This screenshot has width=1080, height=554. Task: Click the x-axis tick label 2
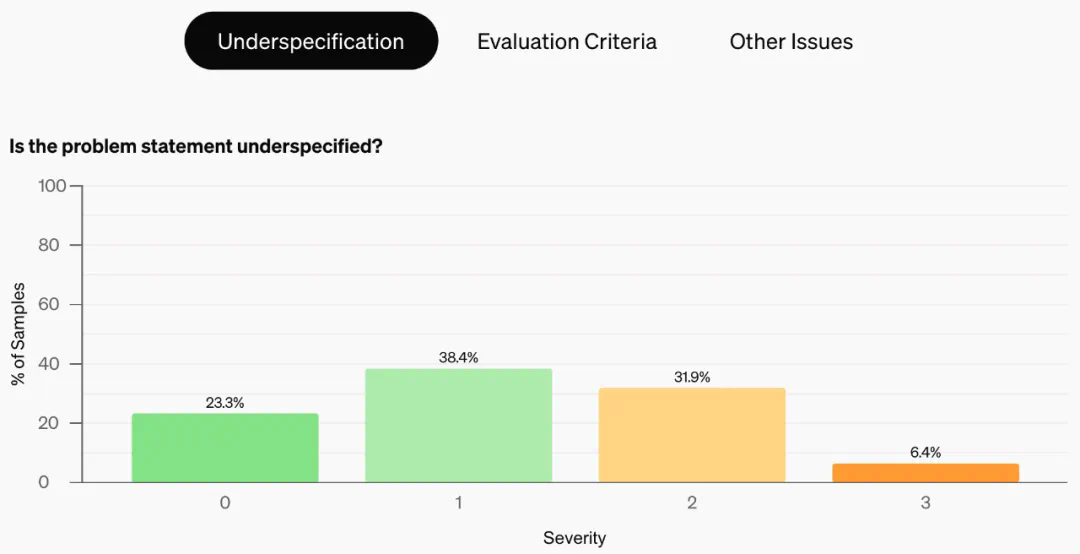tap(692, 503)
